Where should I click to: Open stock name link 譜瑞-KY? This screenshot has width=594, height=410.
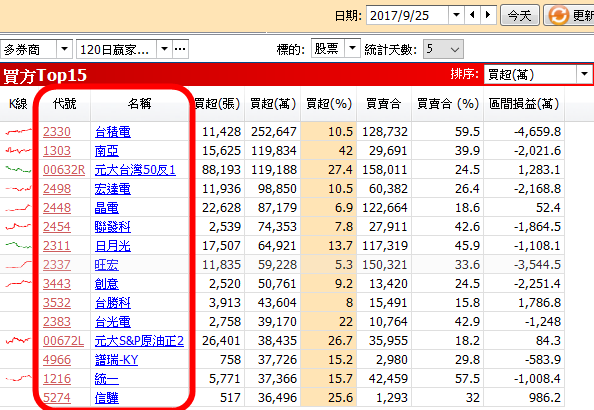click(116, 360)
